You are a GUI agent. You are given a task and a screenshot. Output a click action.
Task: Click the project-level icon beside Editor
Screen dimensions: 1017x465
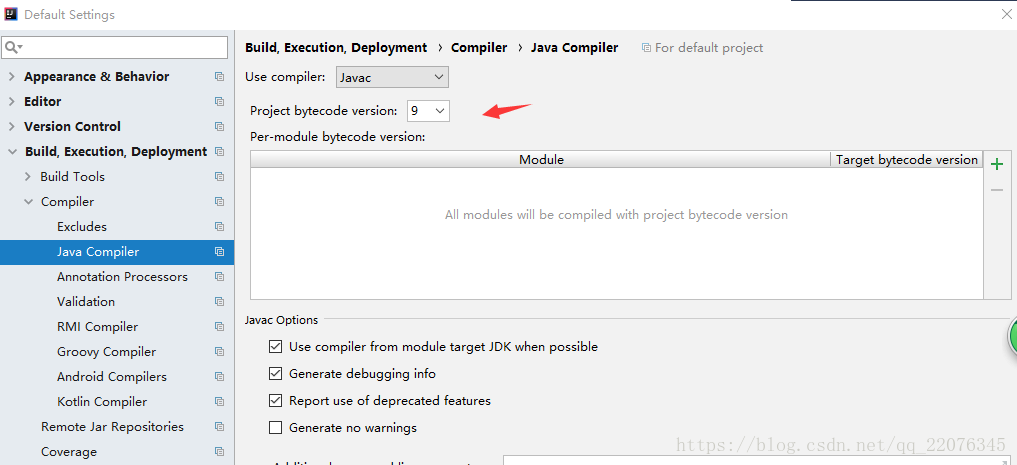219,102
